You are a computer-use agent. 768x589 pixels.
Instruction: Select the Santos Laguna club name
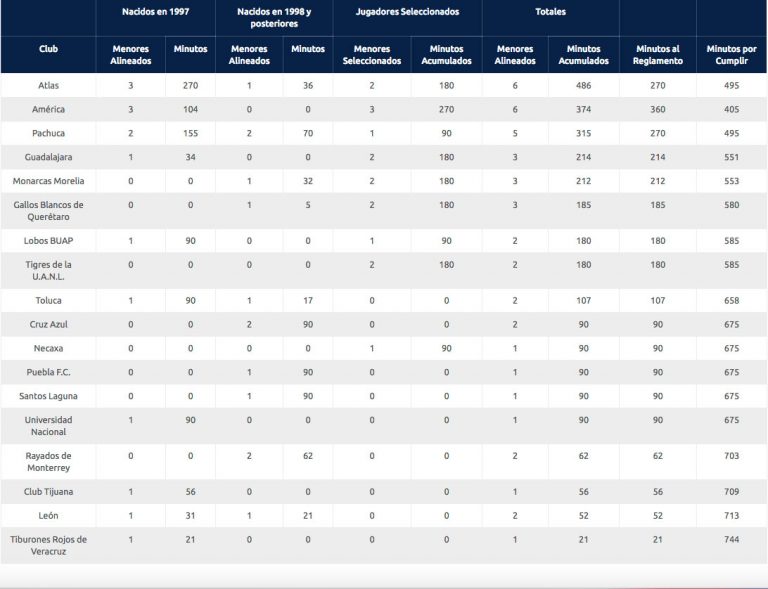[x=48, y=397]
